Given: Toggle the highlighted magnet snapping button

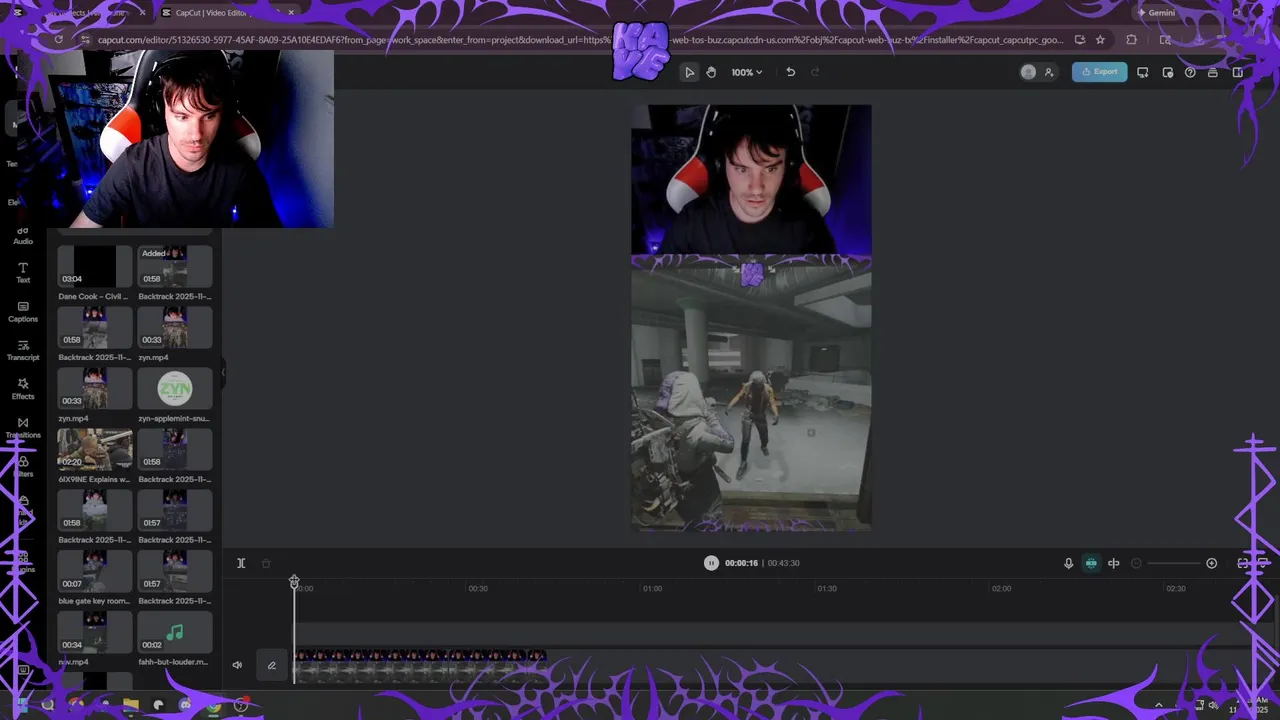Looking at the screenshot, I should 1091,563.
